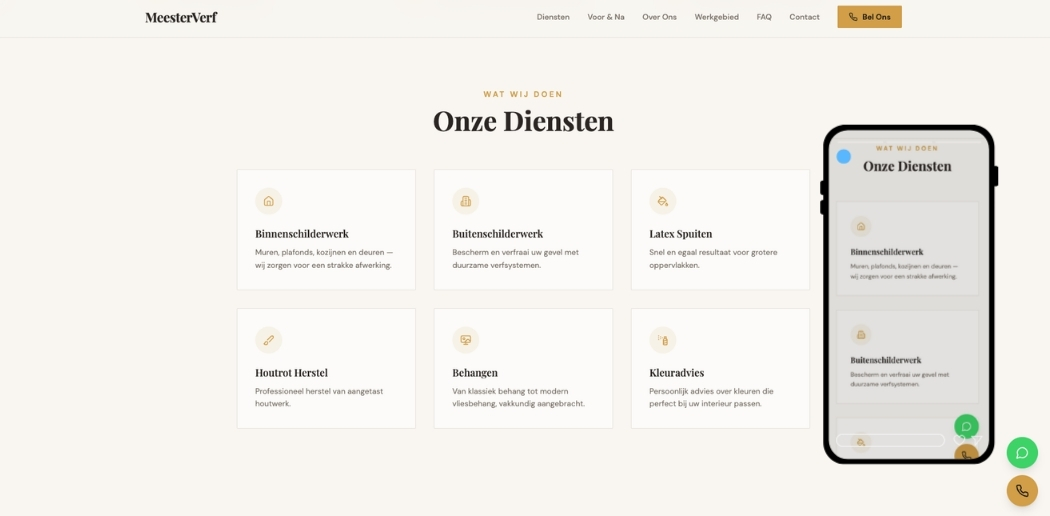Click the MeesterVerf logo
This screenshot has height=516, width=1050.
[181, 17]
